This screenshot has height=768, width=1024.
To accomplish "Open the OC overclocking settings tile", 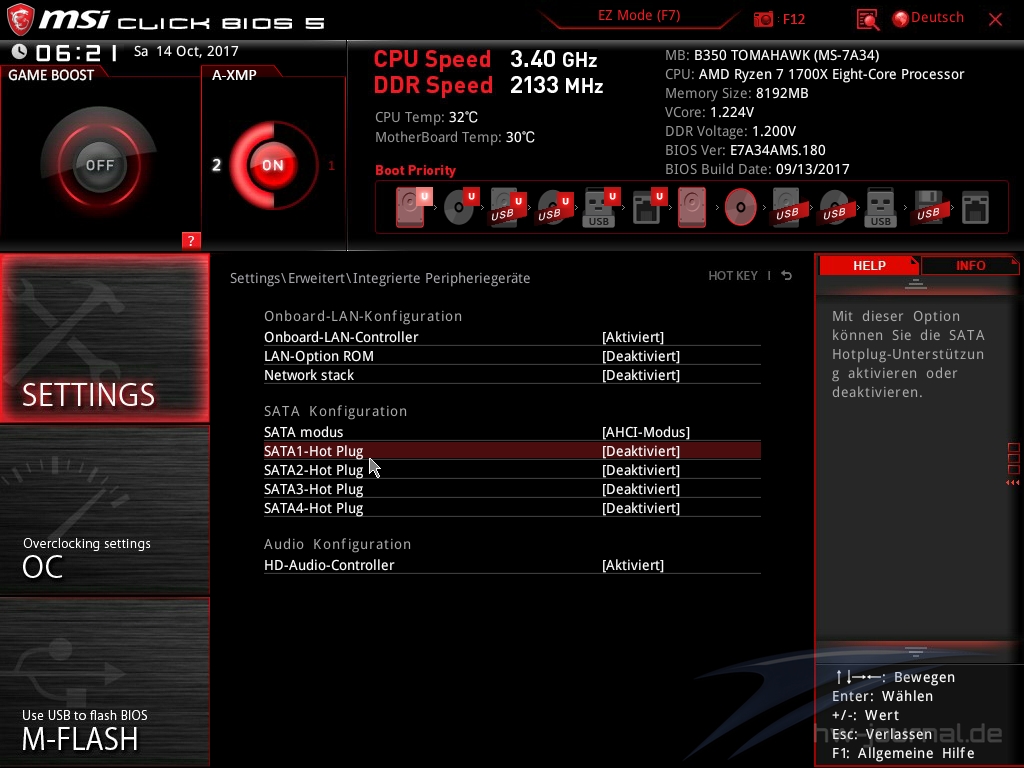I will [x=104, y=511].
